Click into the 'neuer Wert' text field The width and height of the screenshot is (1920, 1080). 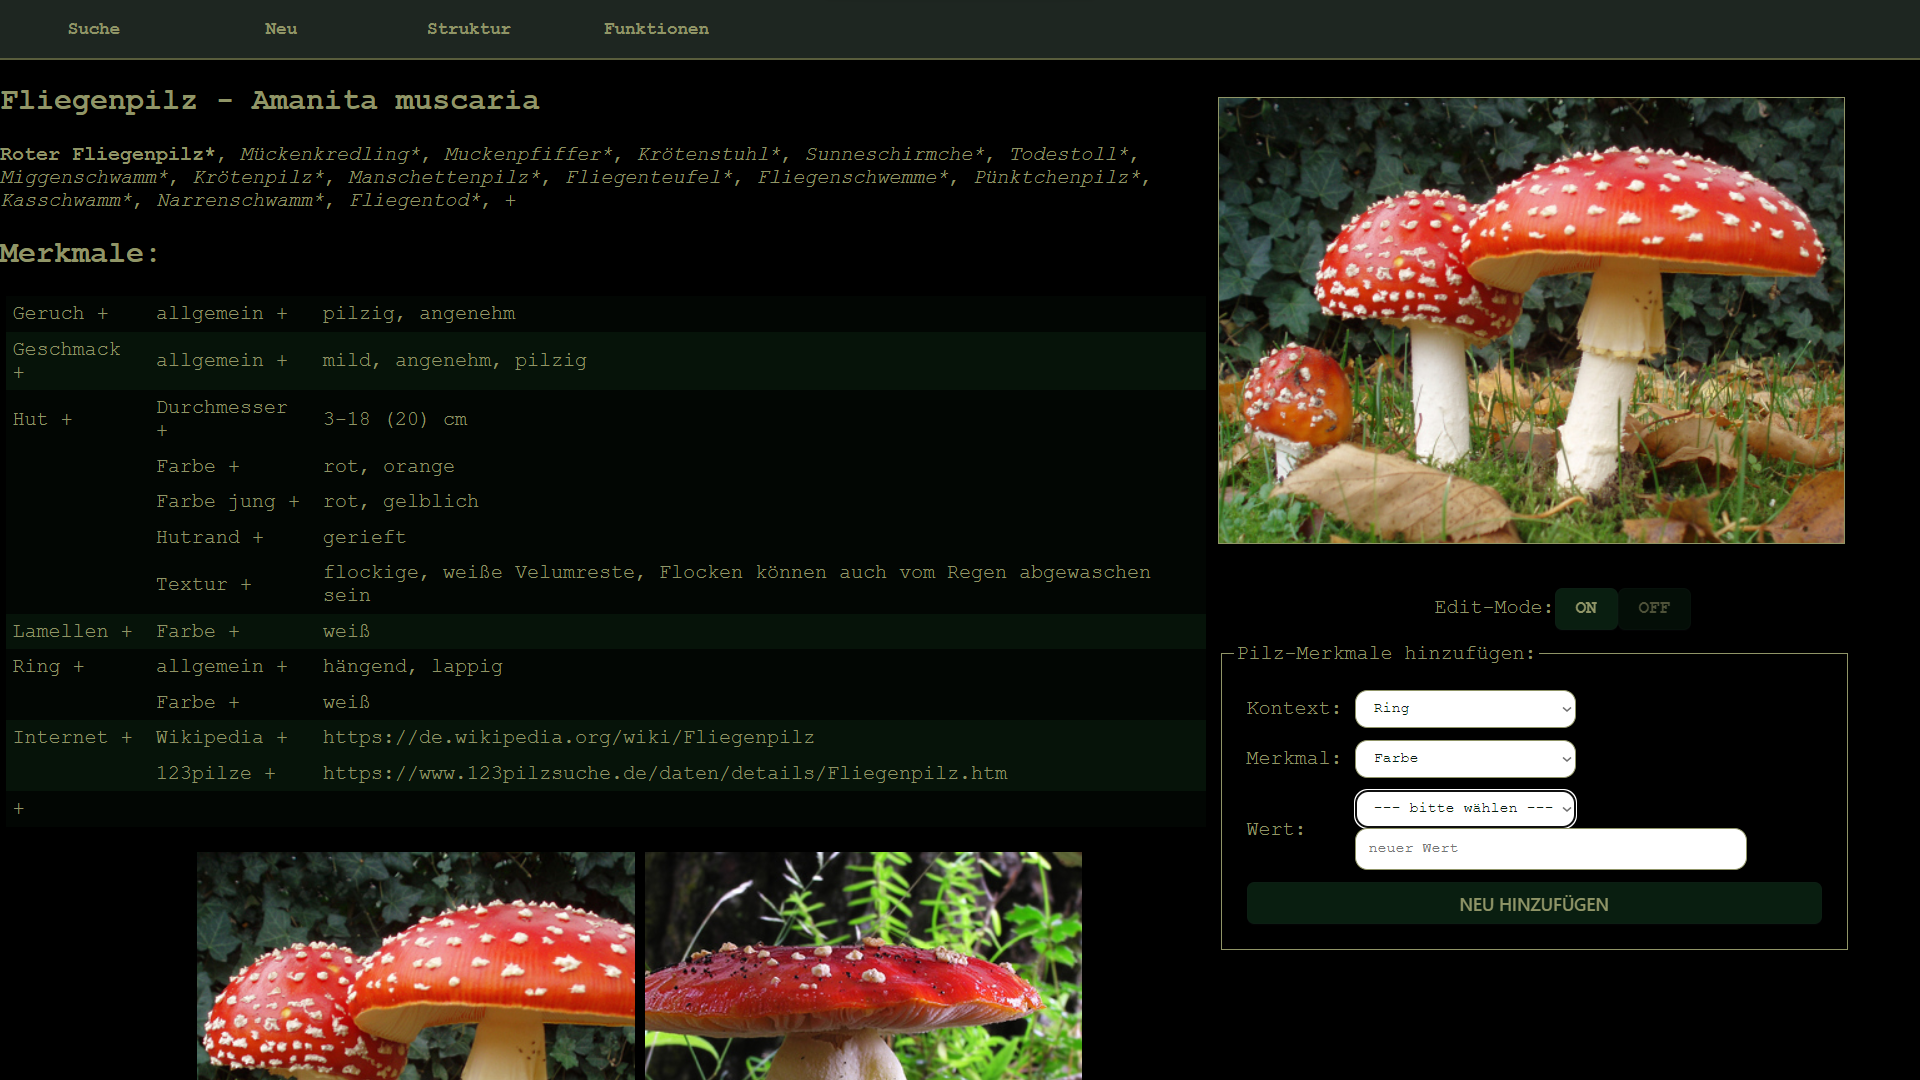click(1549, 849)
